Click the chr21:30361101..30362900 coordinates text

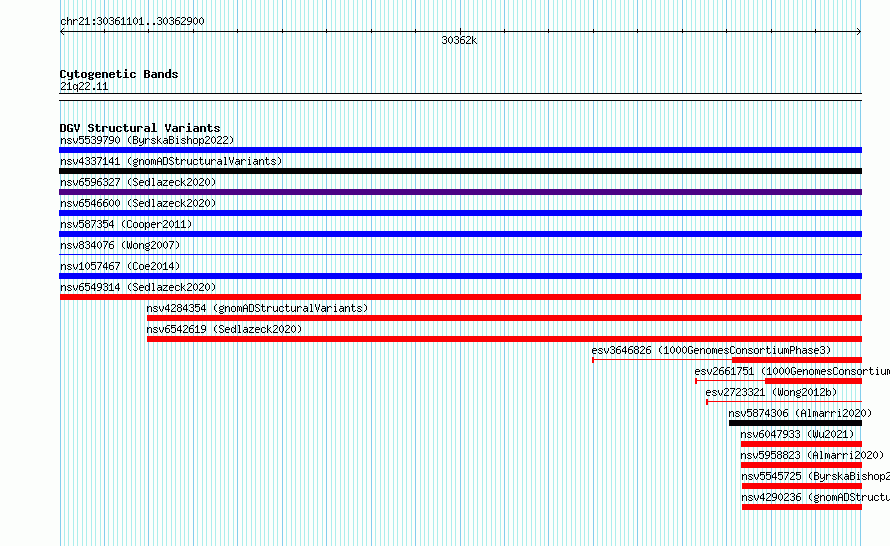coord(132,21)
